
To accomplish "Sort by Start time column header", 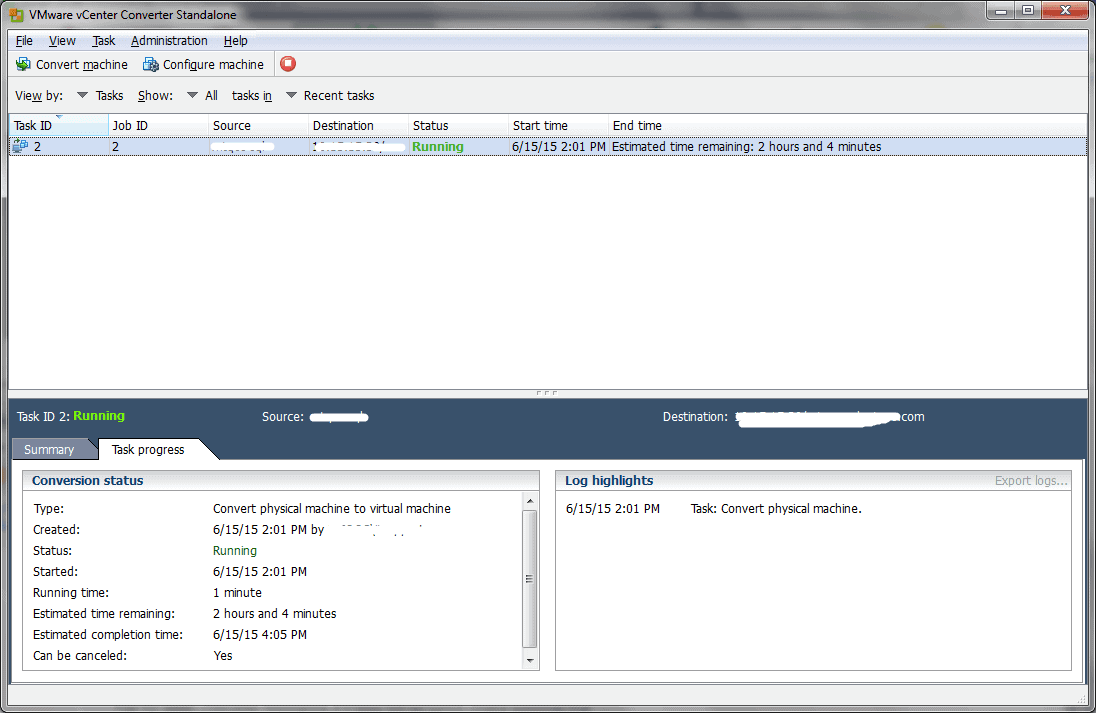I will tap(558, 125).
